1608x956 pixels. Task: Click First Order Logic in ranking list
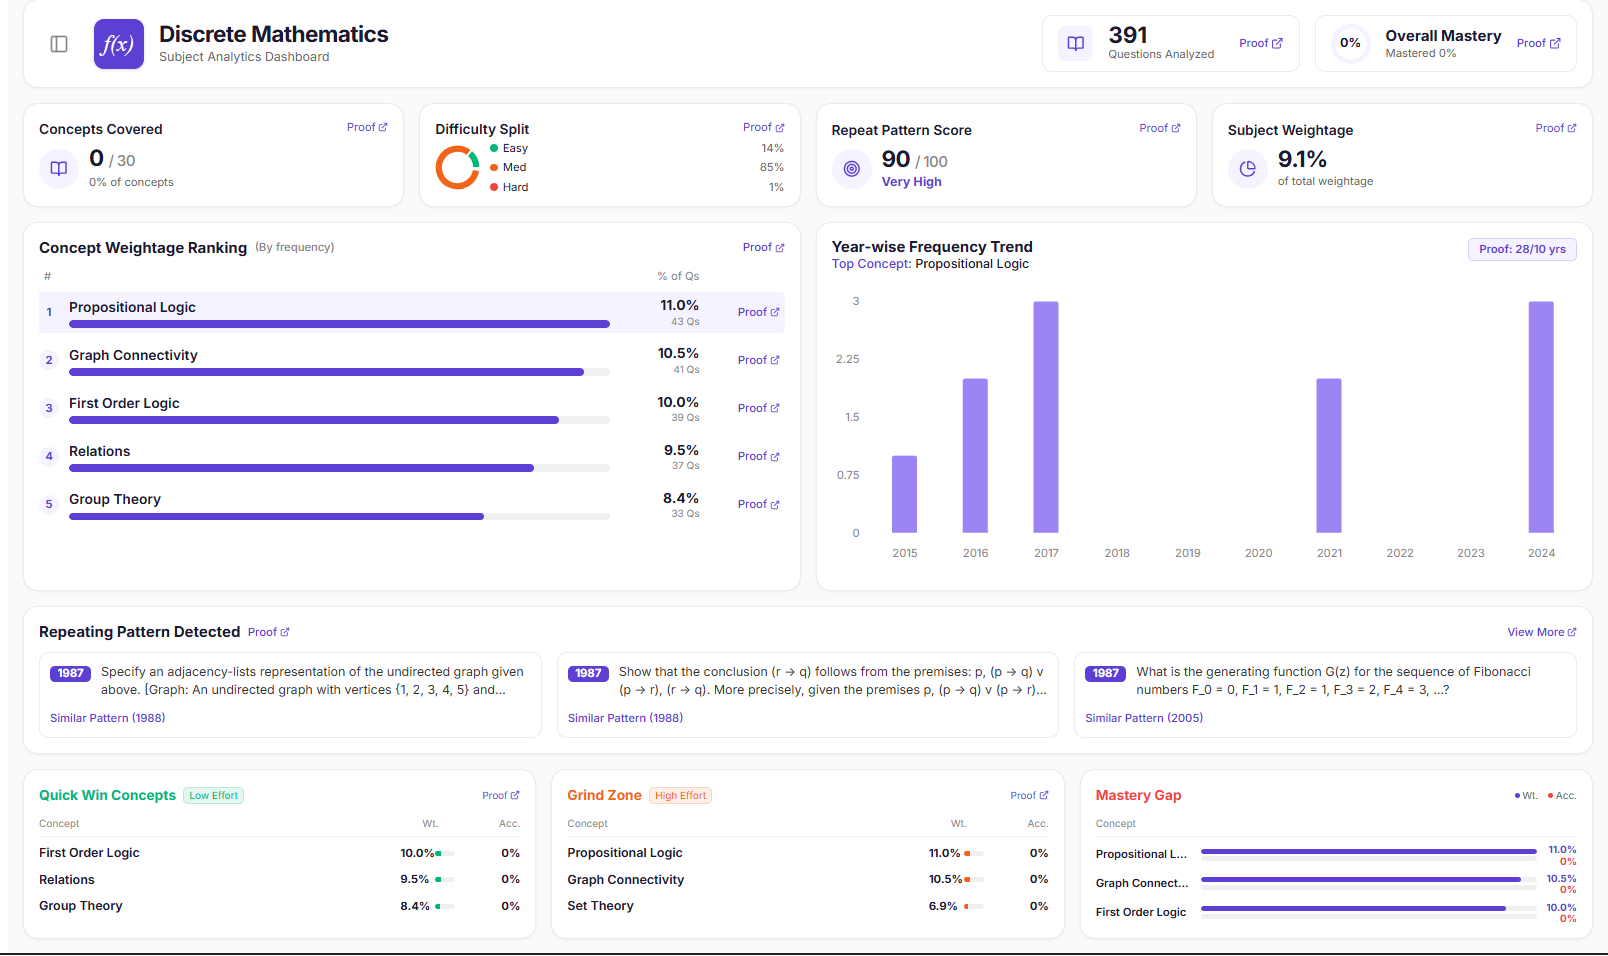(124, 403)
